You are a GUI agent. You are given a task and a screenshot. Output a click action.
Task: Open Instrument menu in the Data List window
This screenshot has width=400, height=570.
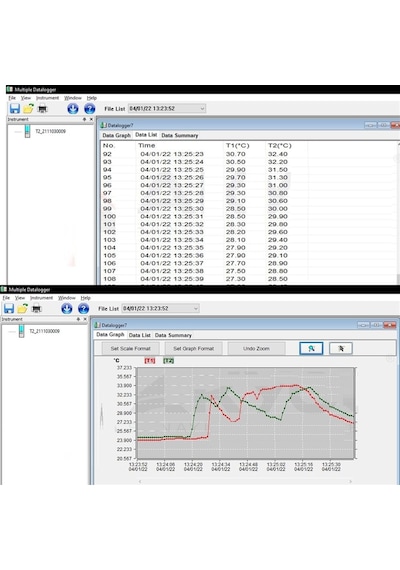point(47,98)
